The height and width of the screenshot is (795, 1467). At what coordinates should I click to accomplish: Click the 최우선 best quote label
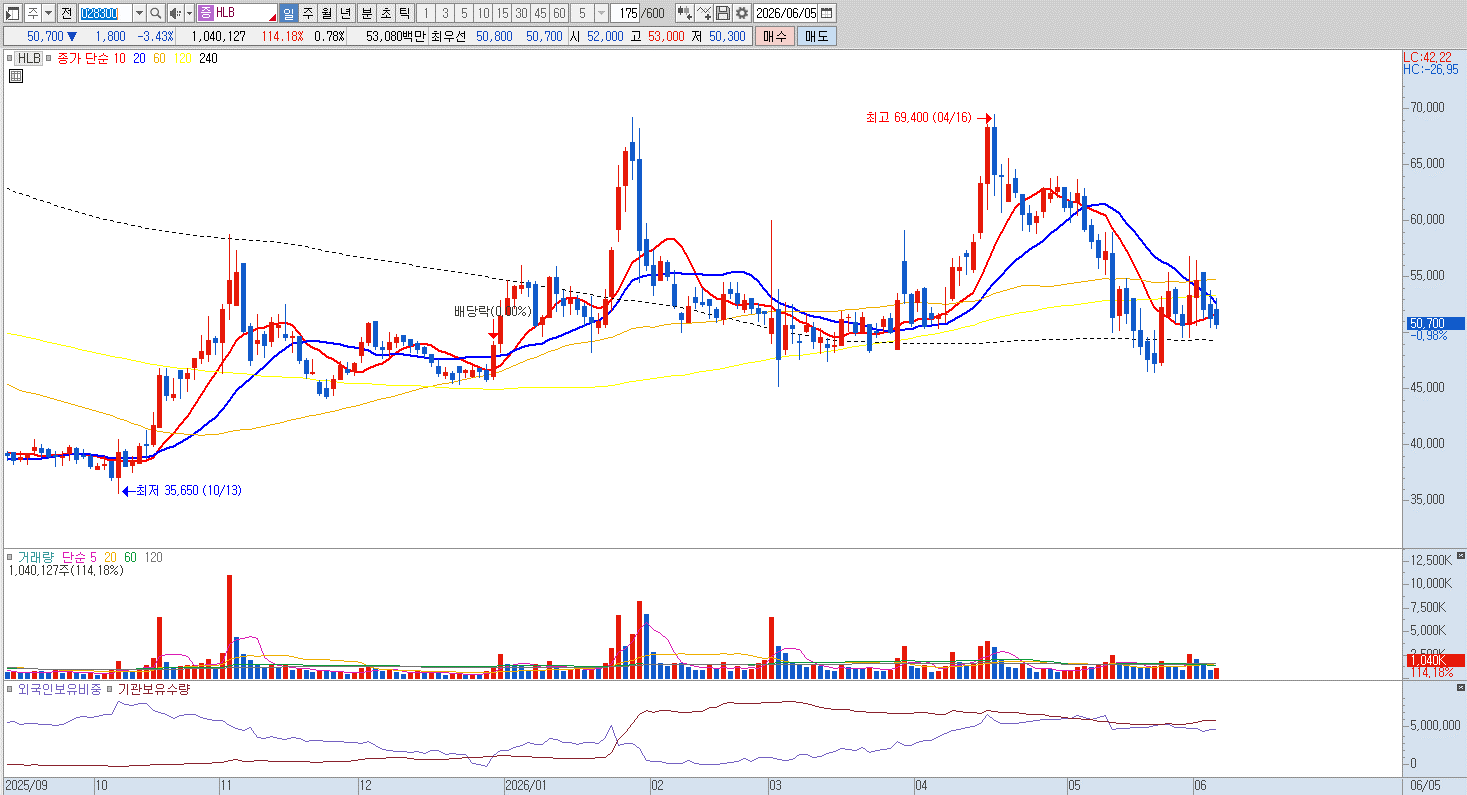449,36
